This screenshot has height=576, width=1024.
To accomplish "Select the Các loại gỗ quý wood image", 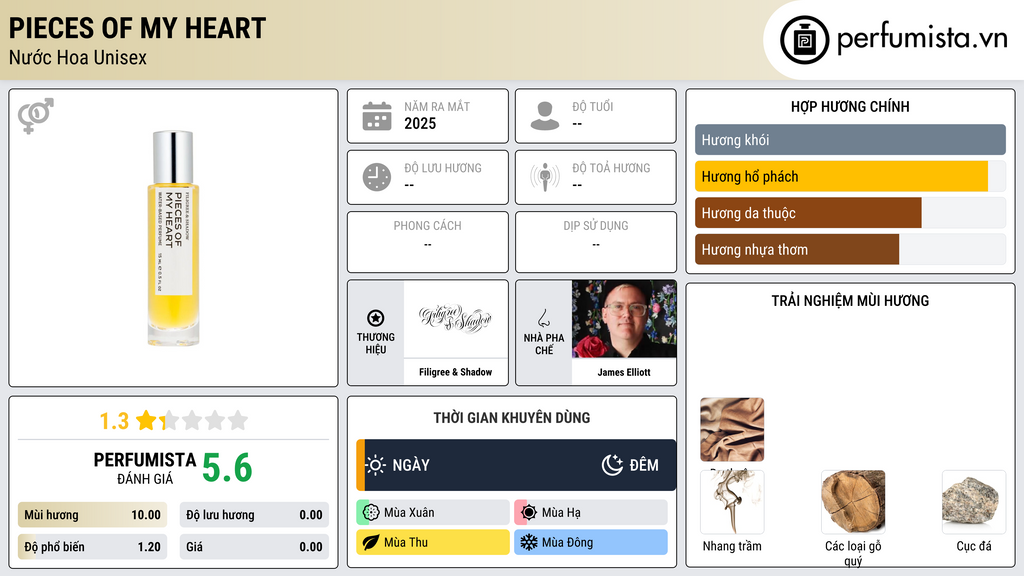I will coord(853,502).
